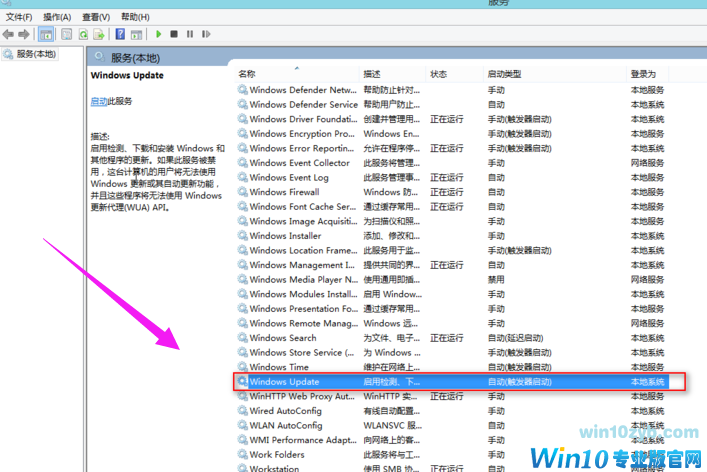Click the gear icon of Windows Time row
This screenshot has width=707, height=472.
tap(243, 367)
